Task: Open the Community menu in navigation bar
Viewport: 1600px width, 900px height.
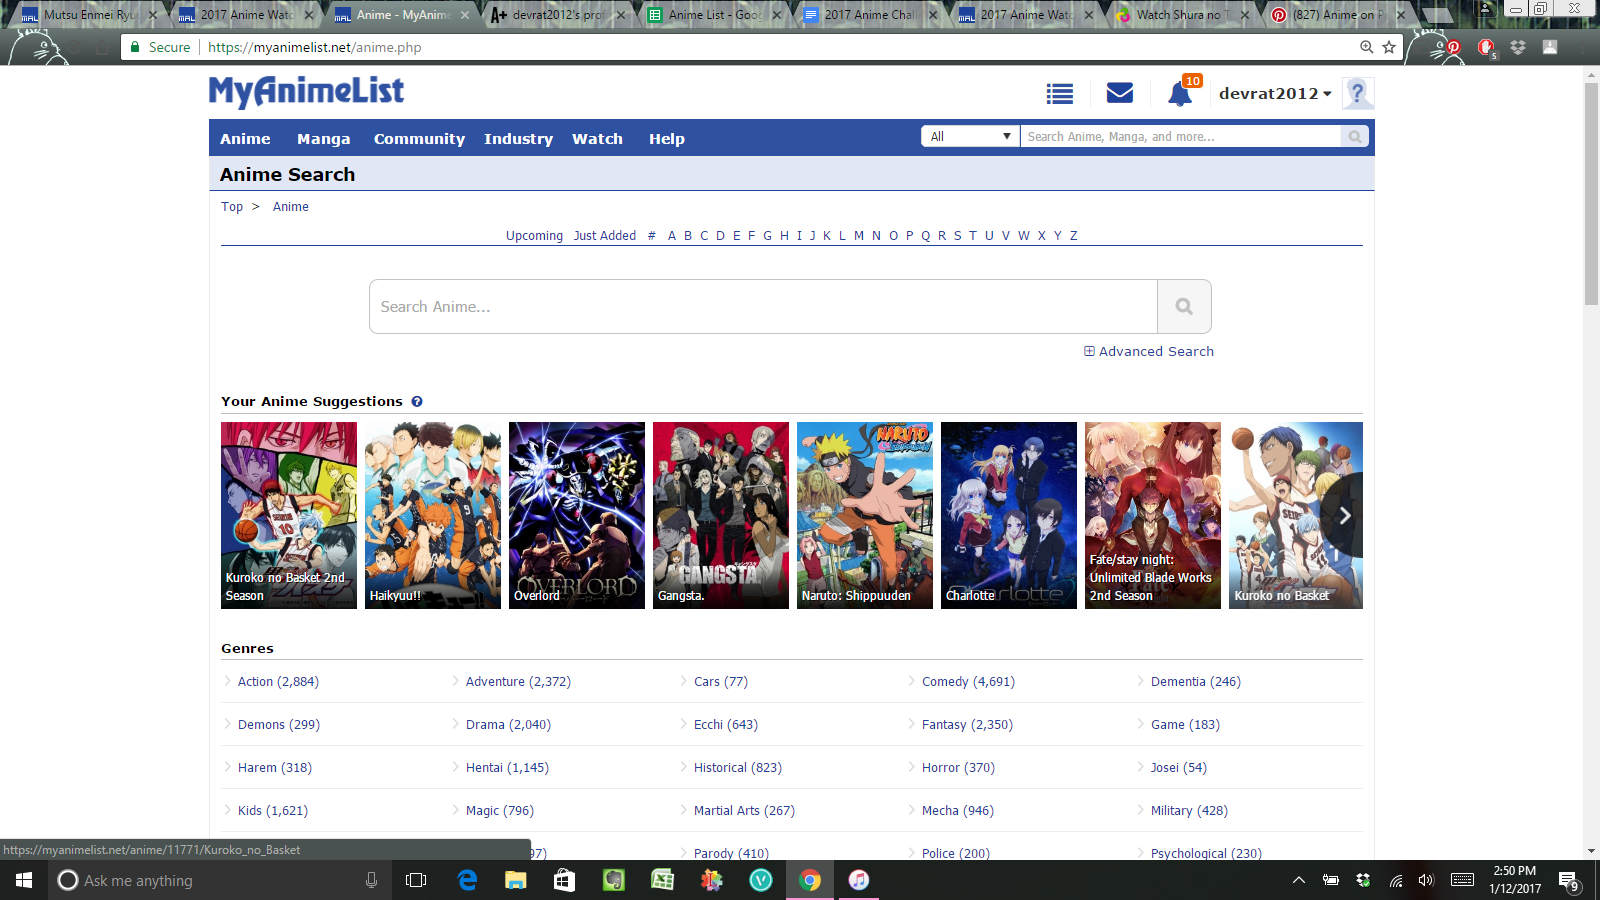Action: (419, 139)
